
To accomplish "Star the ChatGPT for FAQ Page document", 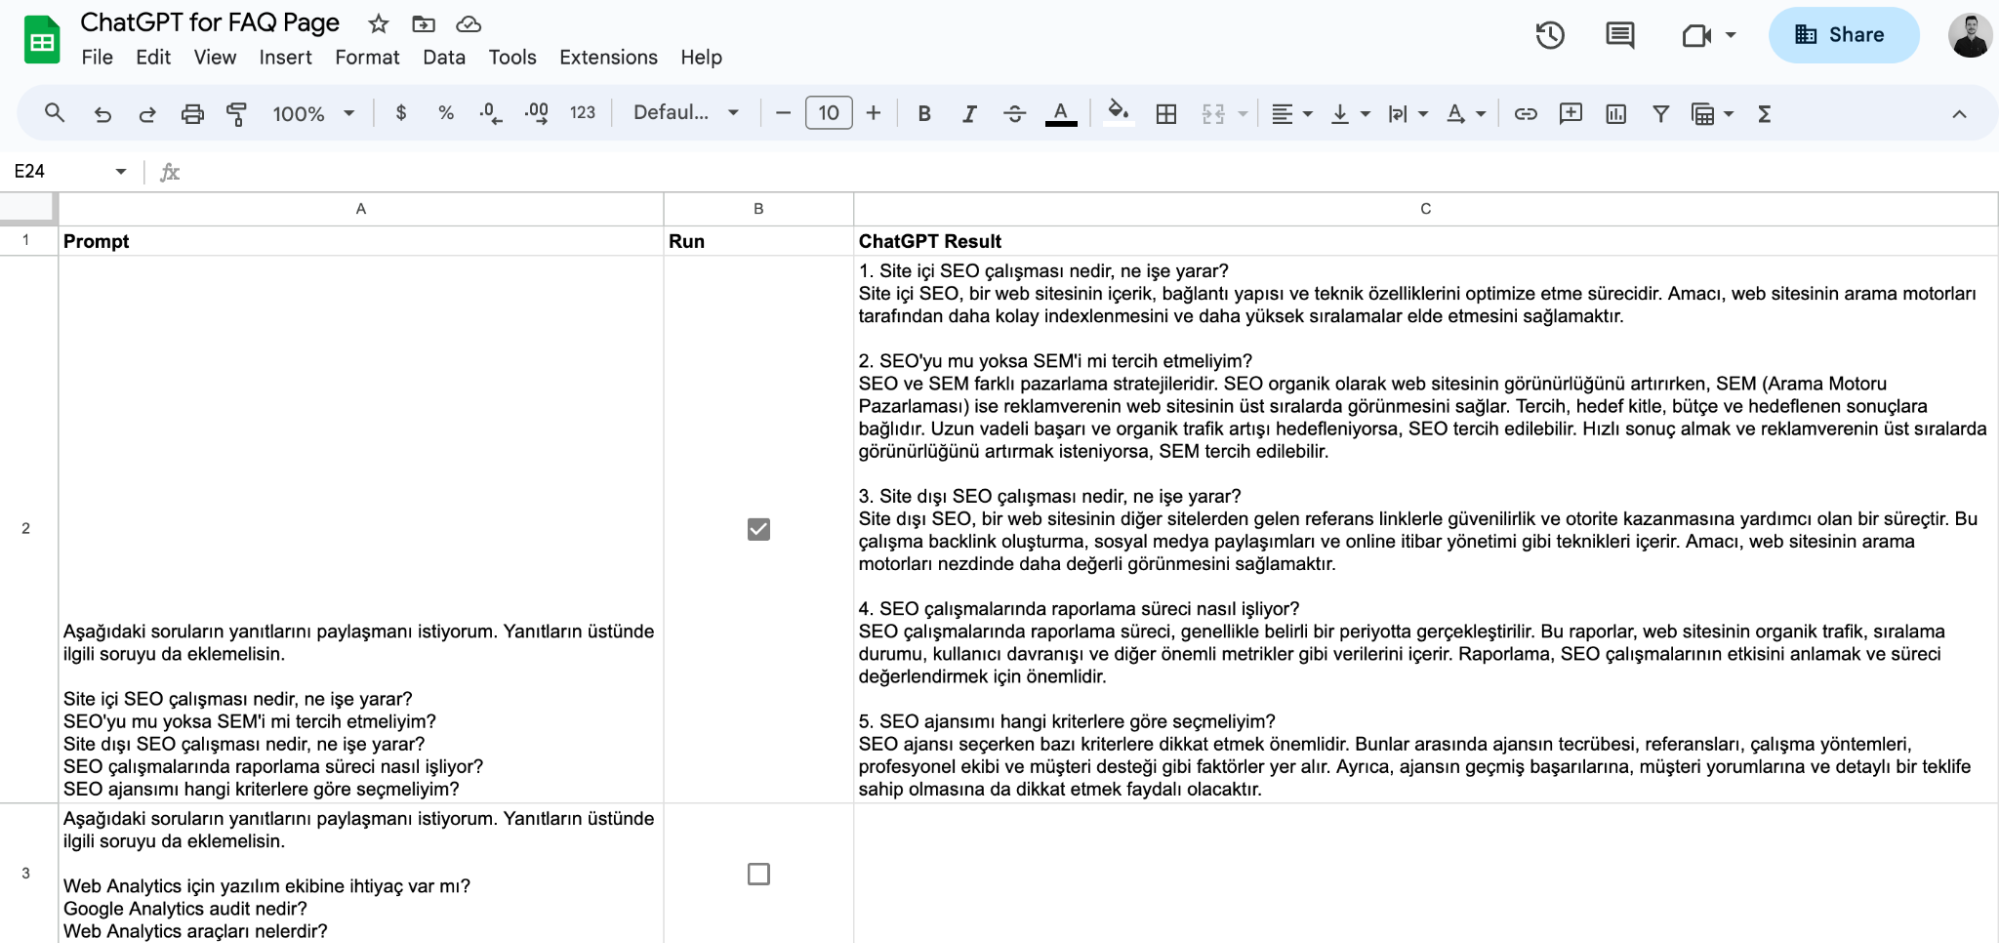I will pyautogui.click(x=378, y=23).
